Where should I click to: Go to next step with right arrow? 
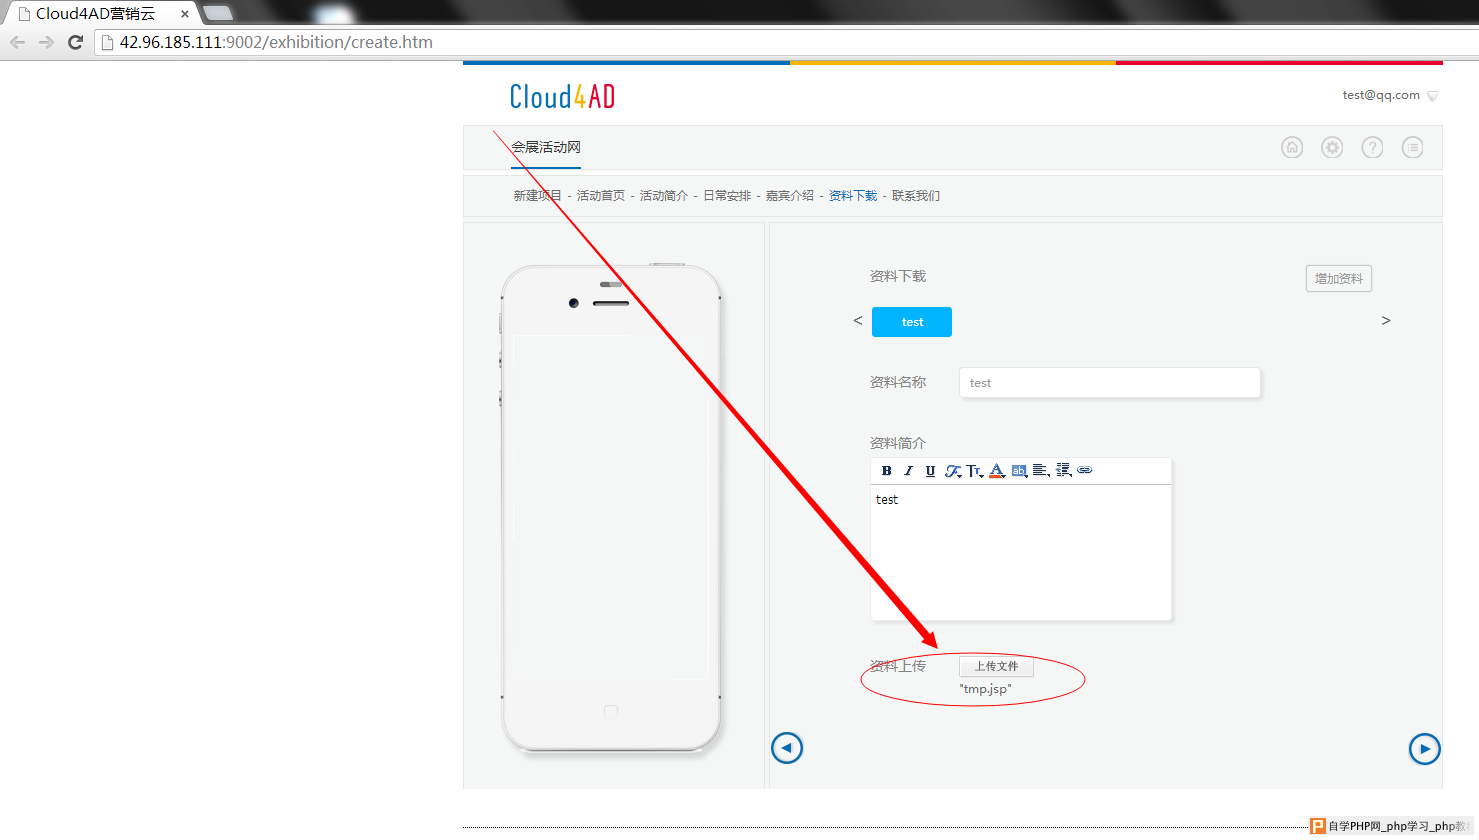pyautogui.click(x=1425, y=748)
